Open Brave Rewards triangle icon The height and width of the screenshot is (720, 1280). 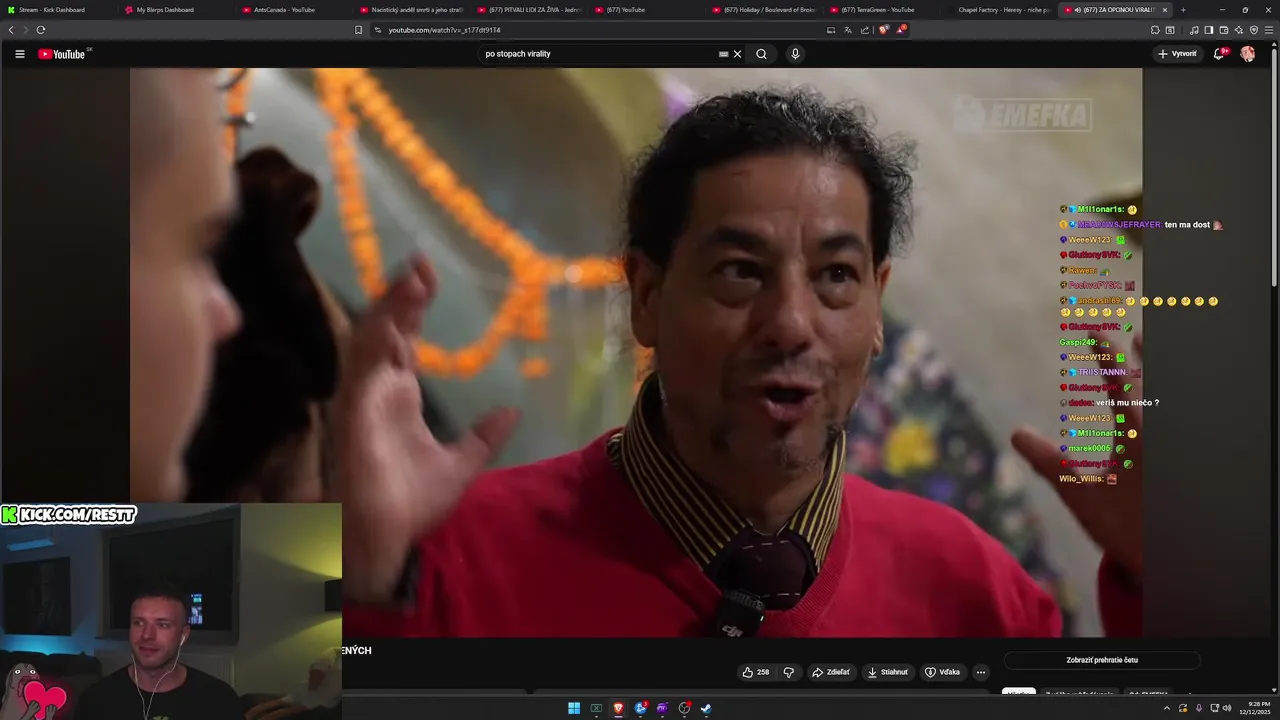coord(901,30)
